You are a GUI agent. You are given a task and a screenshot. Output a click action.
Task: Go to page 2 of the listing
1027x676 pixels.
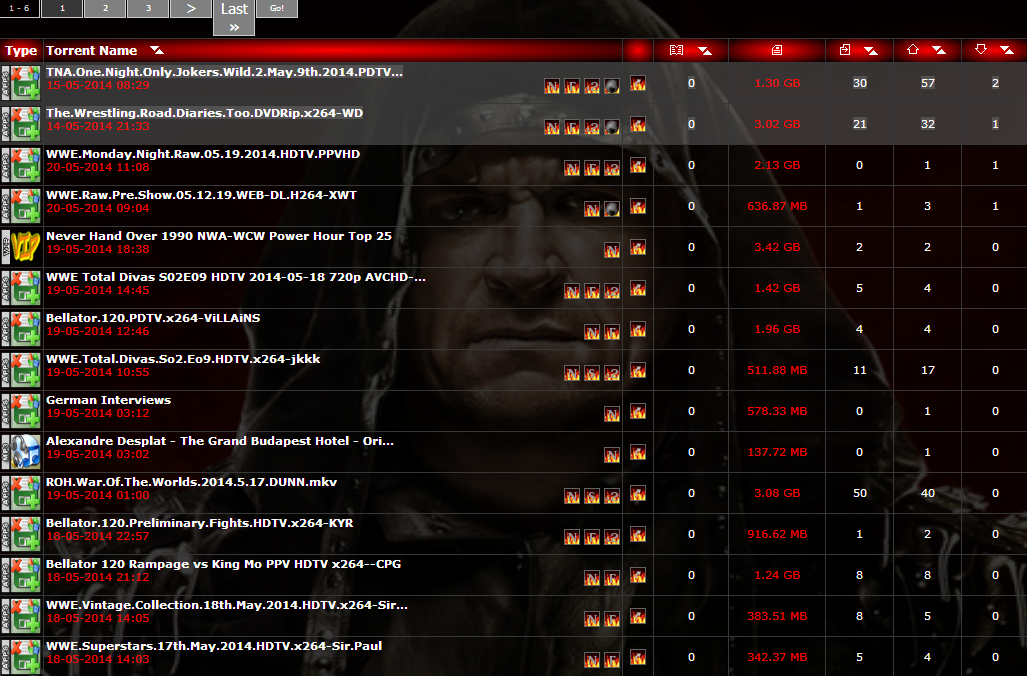(x=105, y=9)
